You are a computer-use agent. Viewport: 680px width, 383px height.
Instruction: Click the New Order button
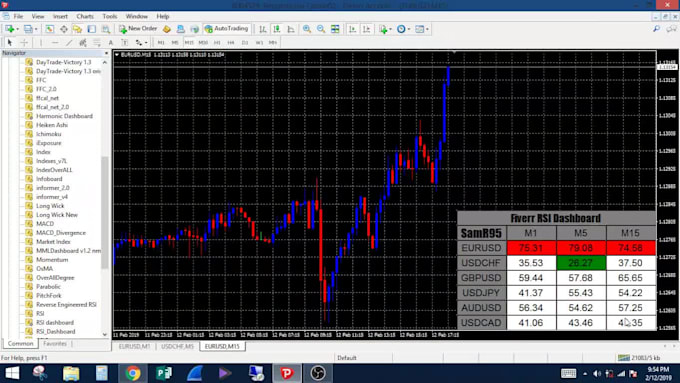tap(138, 29)
